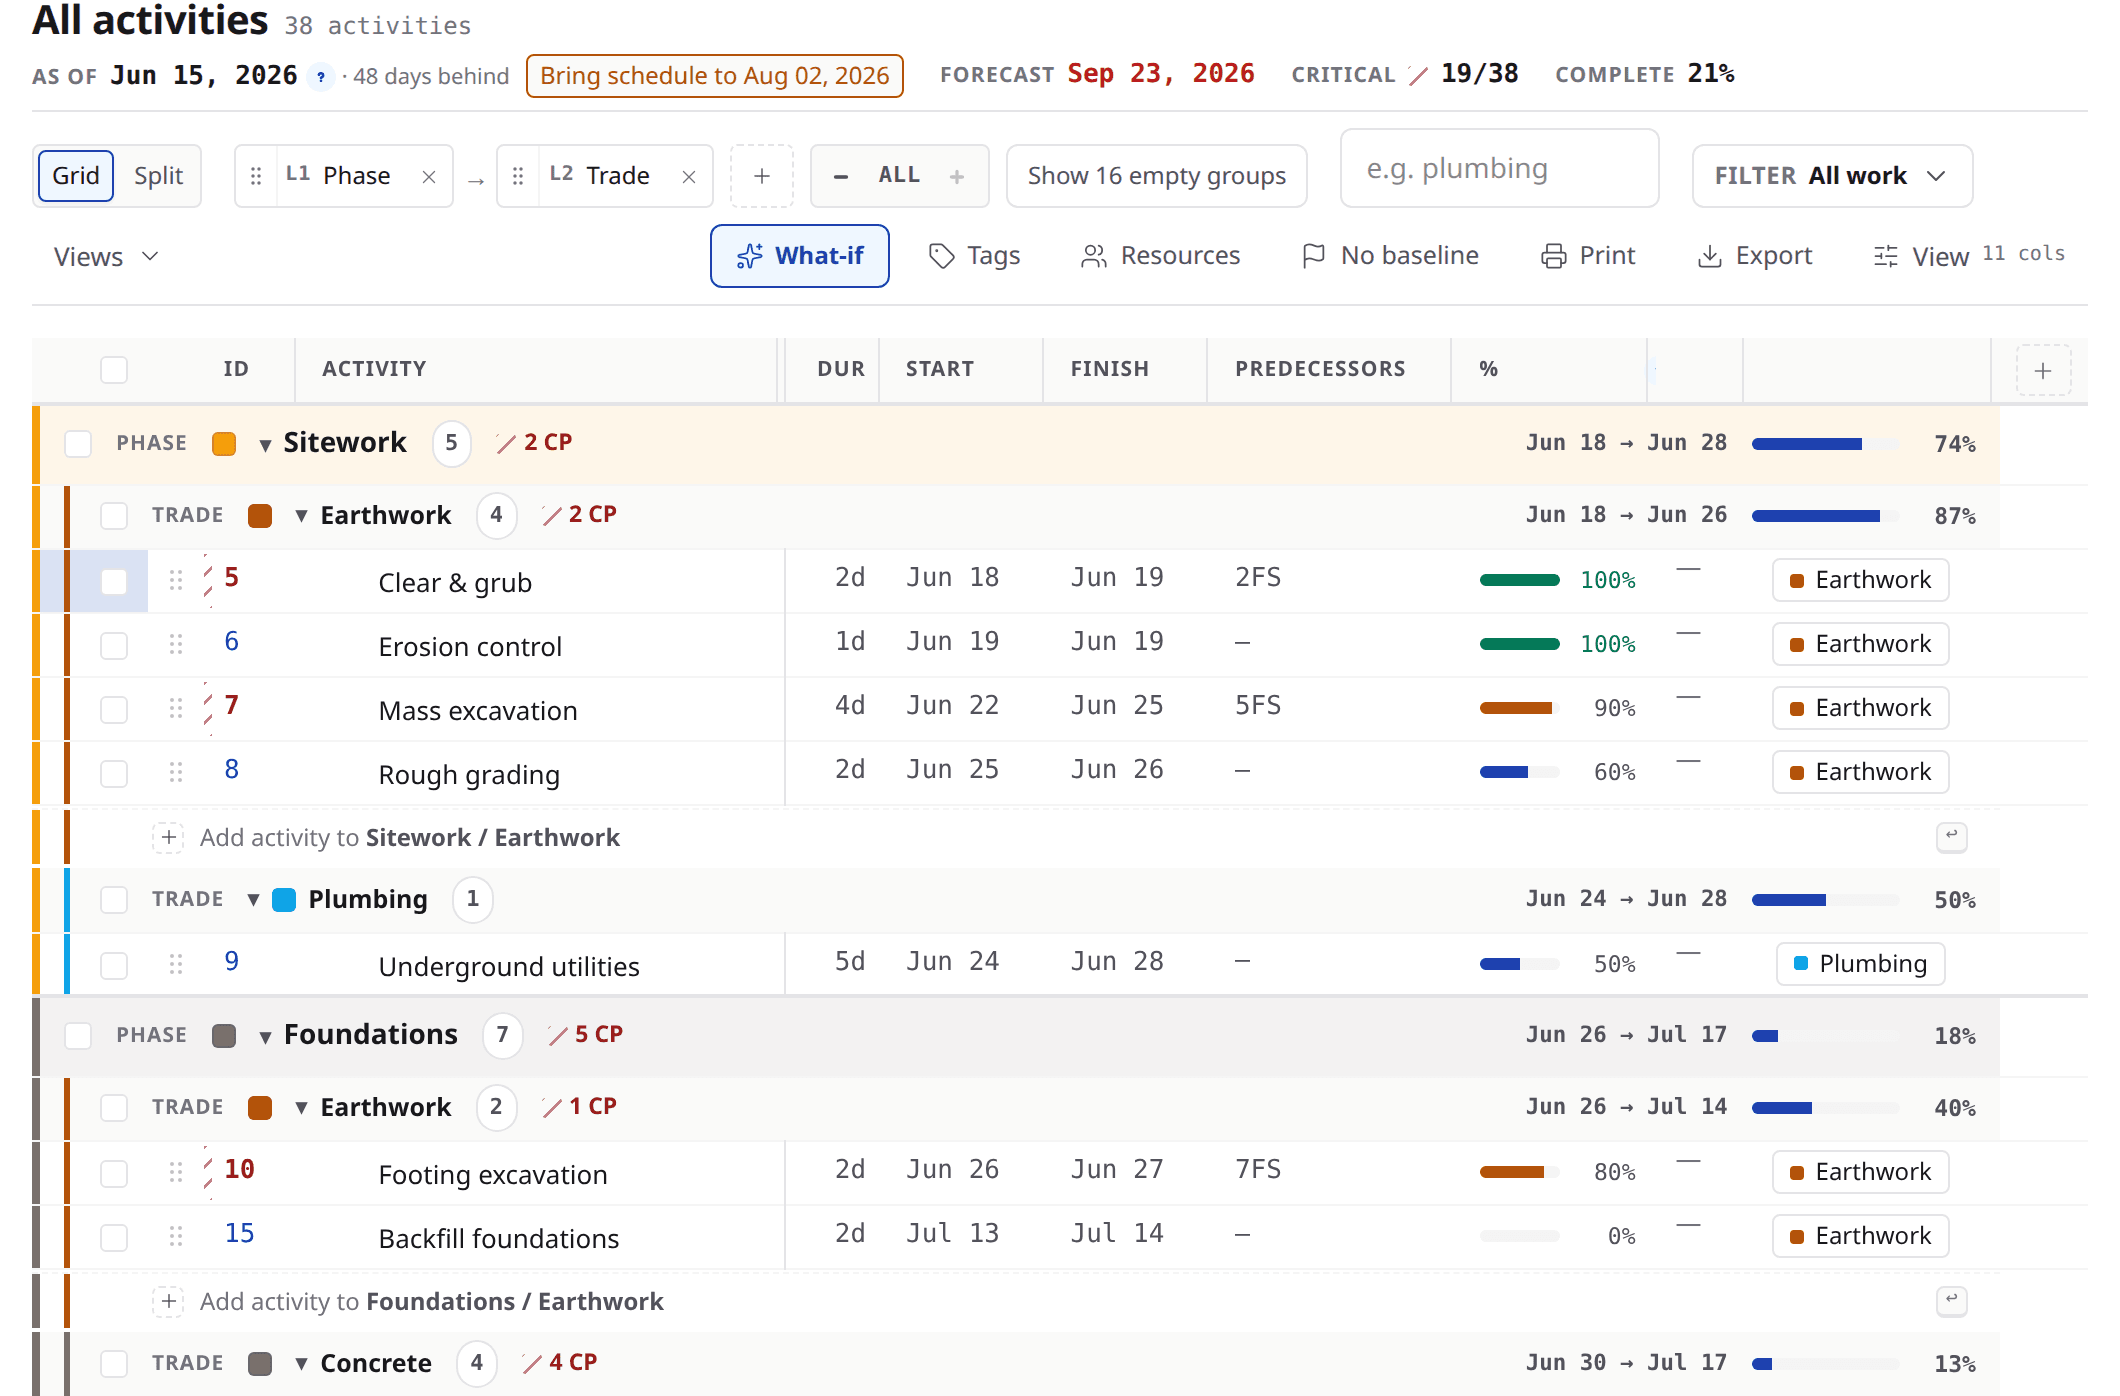
Task: Switch to Grid view
Action: tap(76, 176)
